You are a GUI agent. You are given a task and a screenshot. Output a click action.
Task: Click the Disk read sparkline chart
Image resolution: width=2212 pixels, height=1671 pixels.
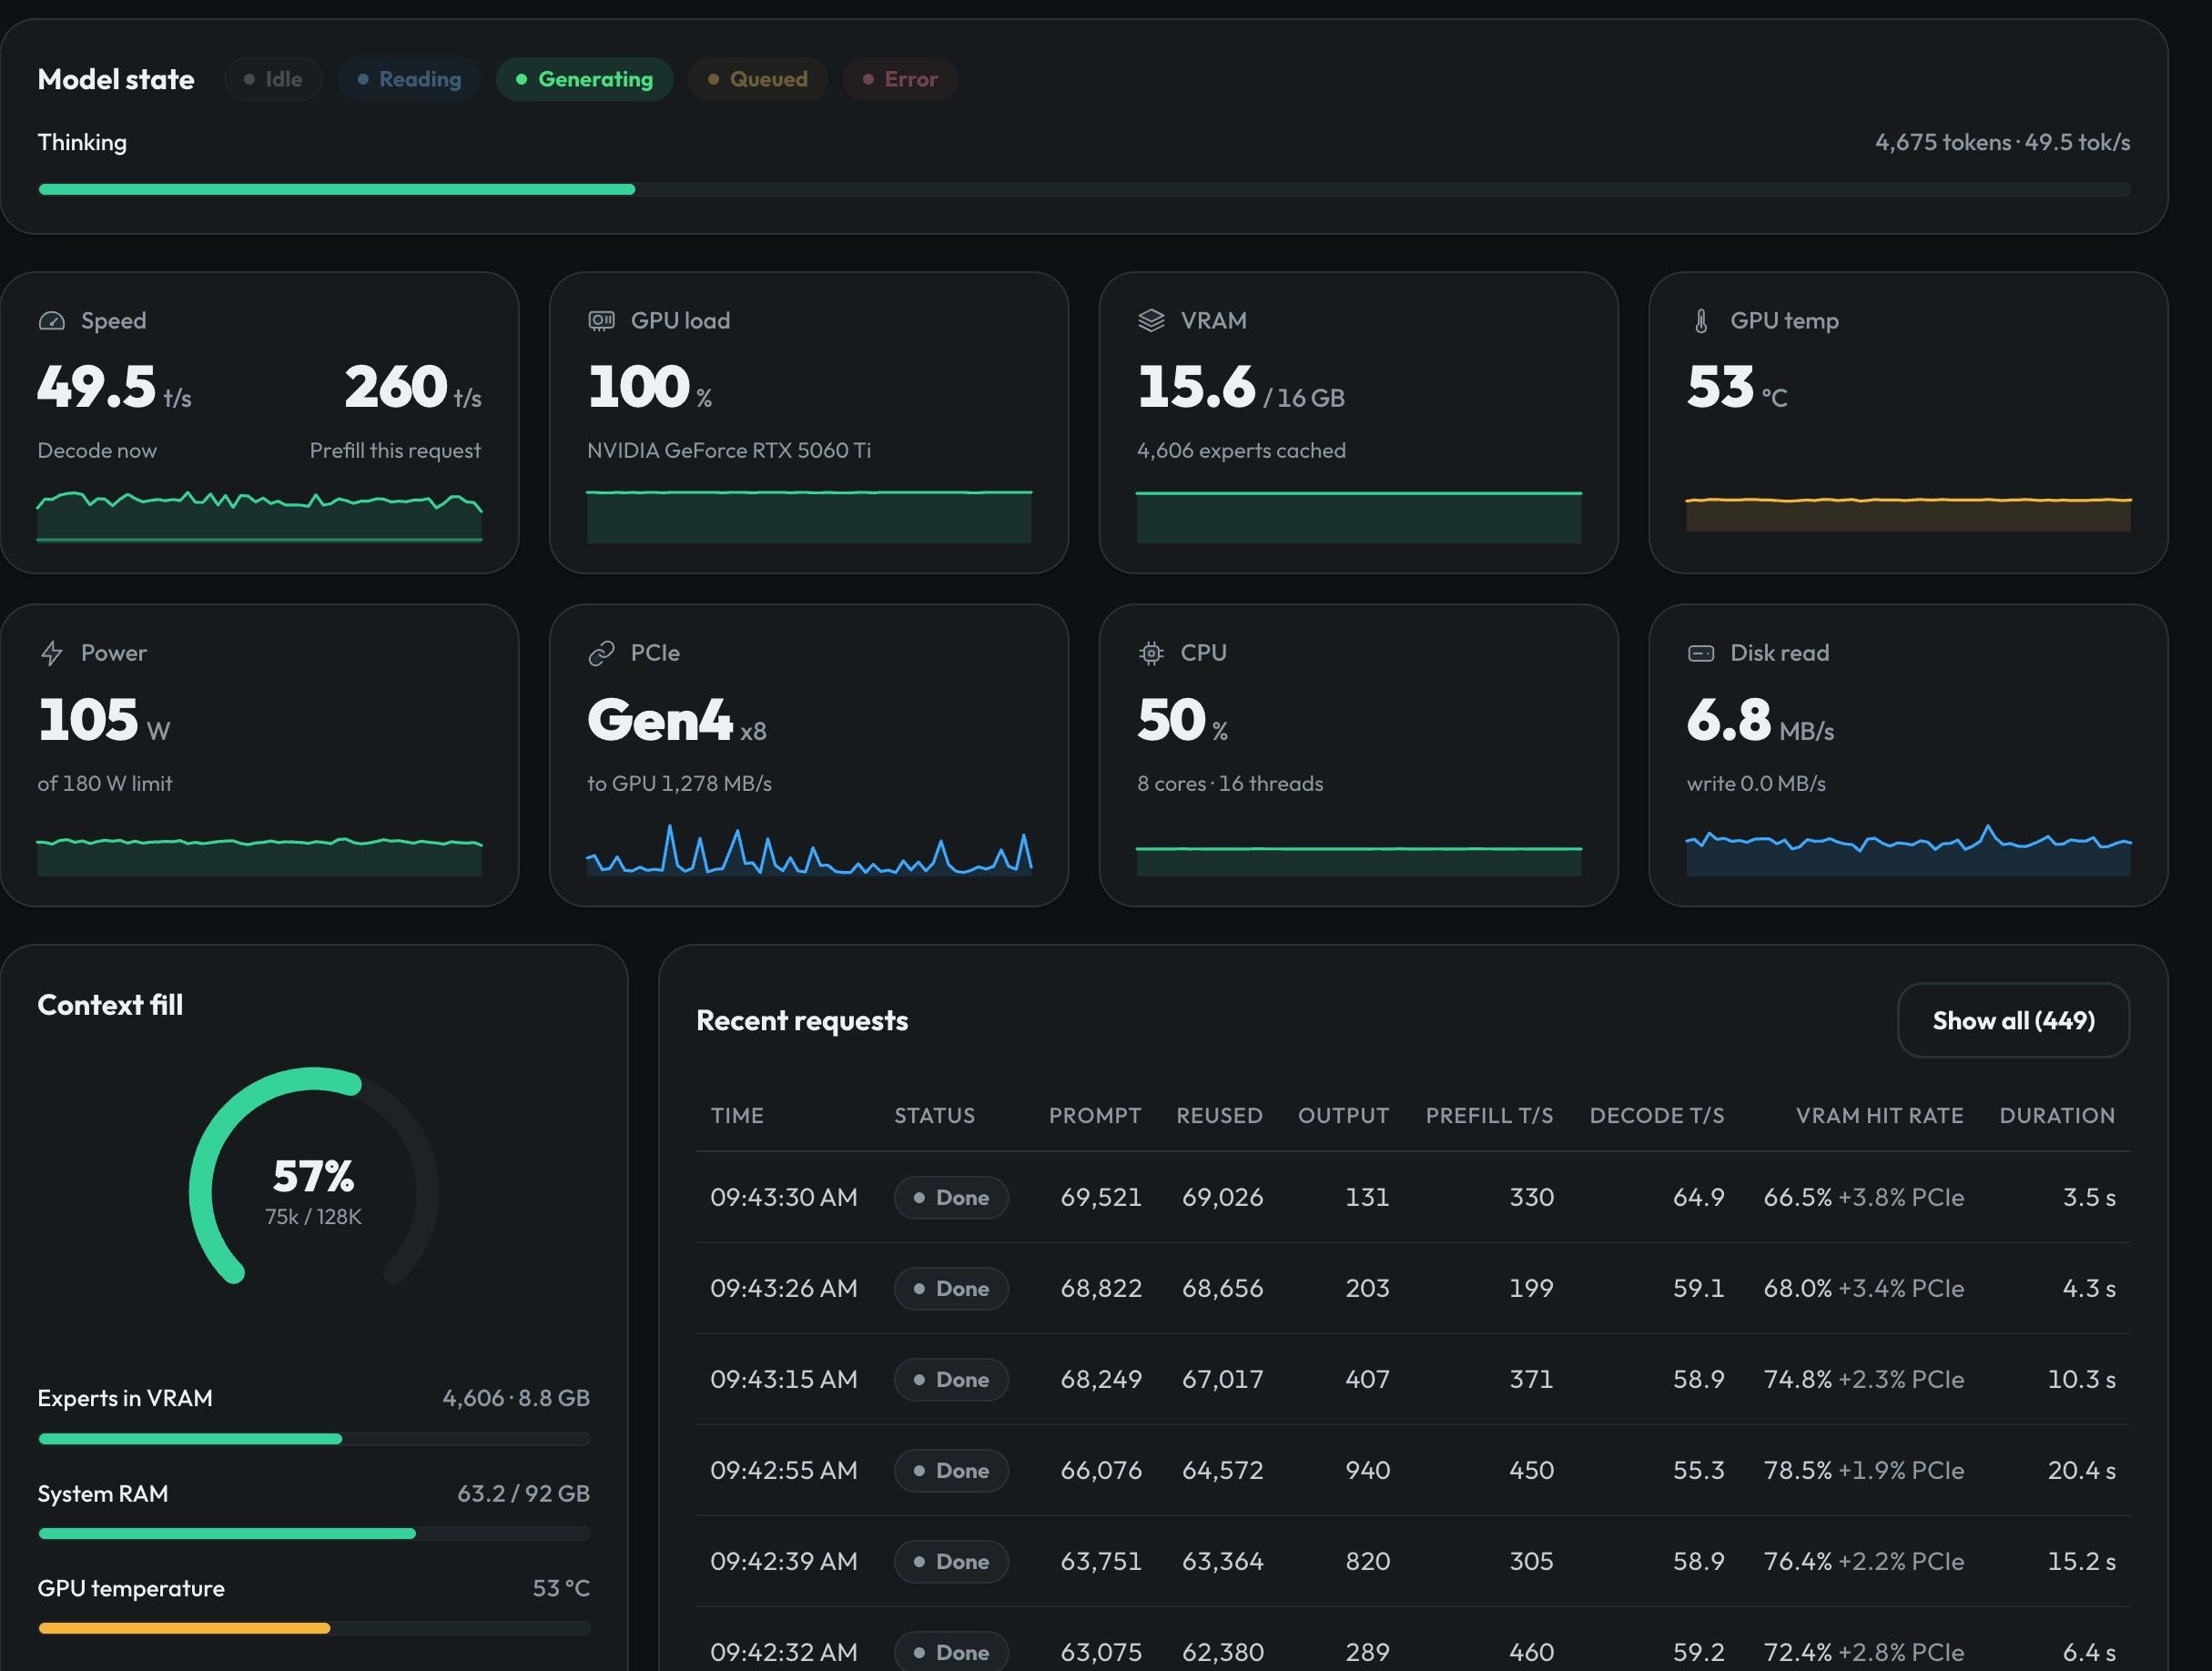1909,850
